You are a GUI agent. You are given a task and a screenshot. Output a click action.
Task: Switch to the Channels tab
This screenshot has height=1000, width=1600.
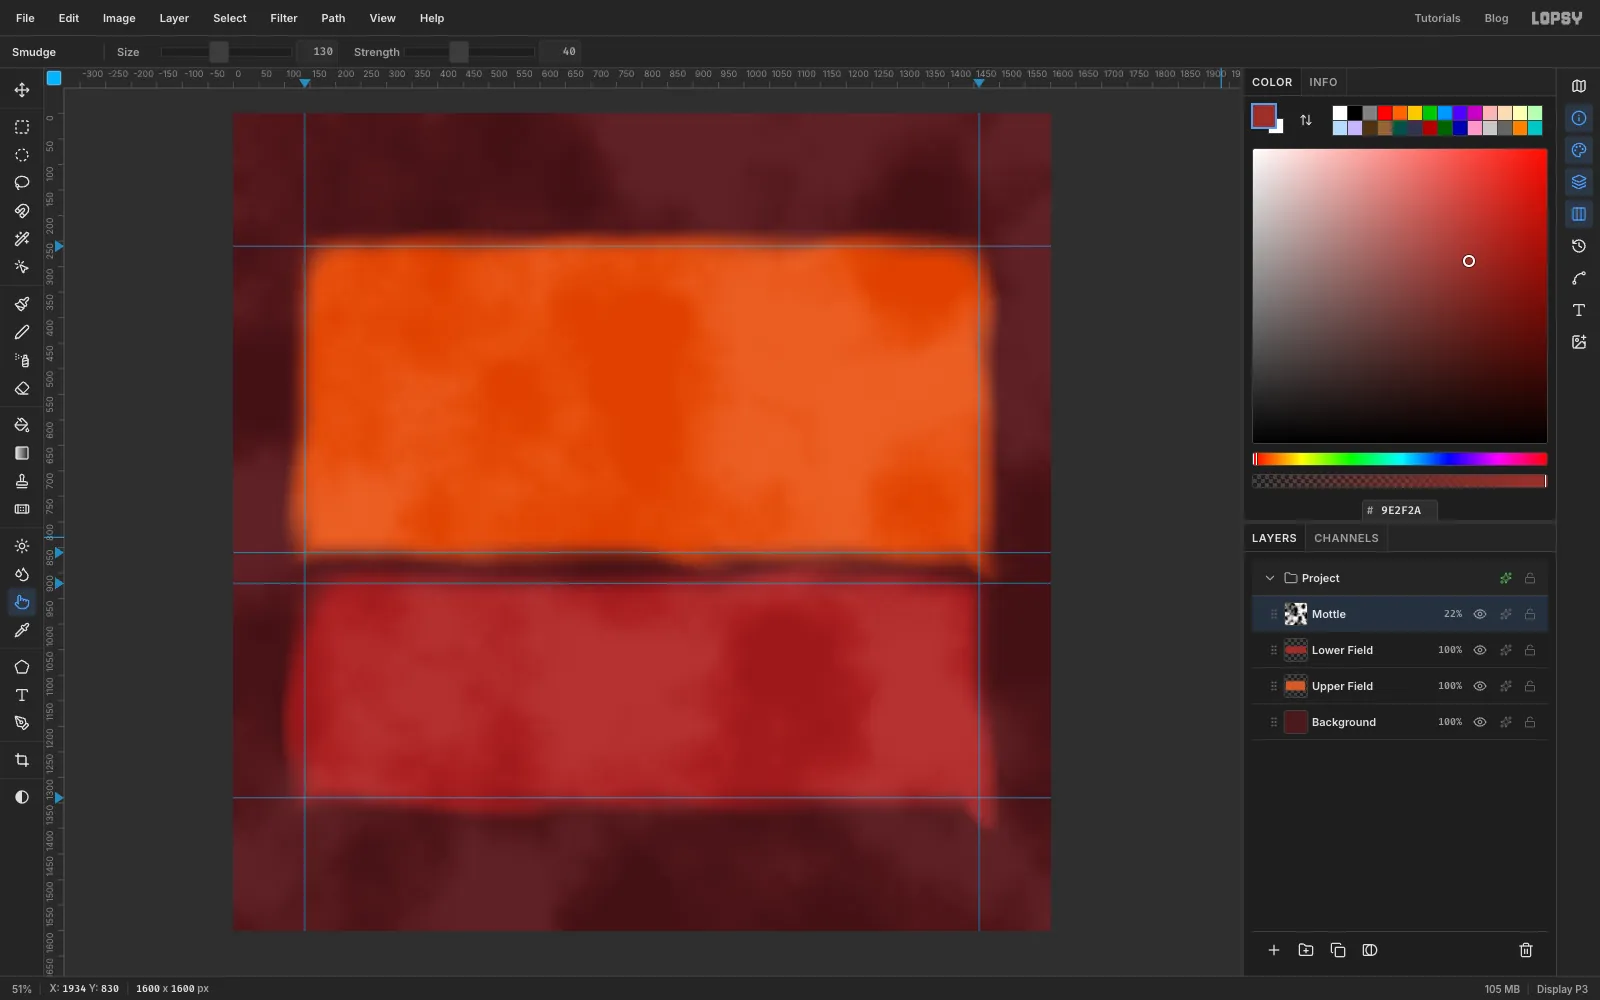click(x=1346, y=538)
